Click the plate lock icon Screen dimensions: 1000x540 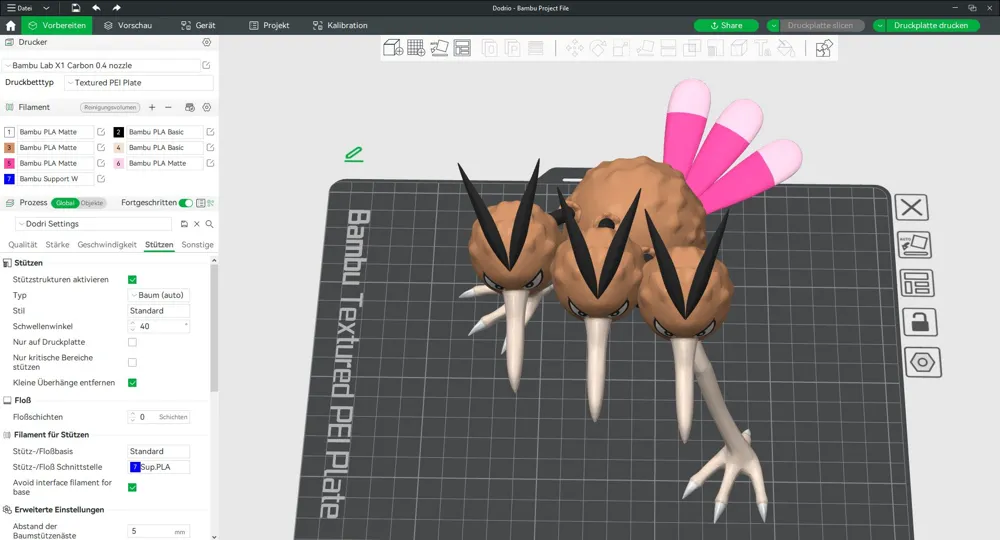(920, 322)
